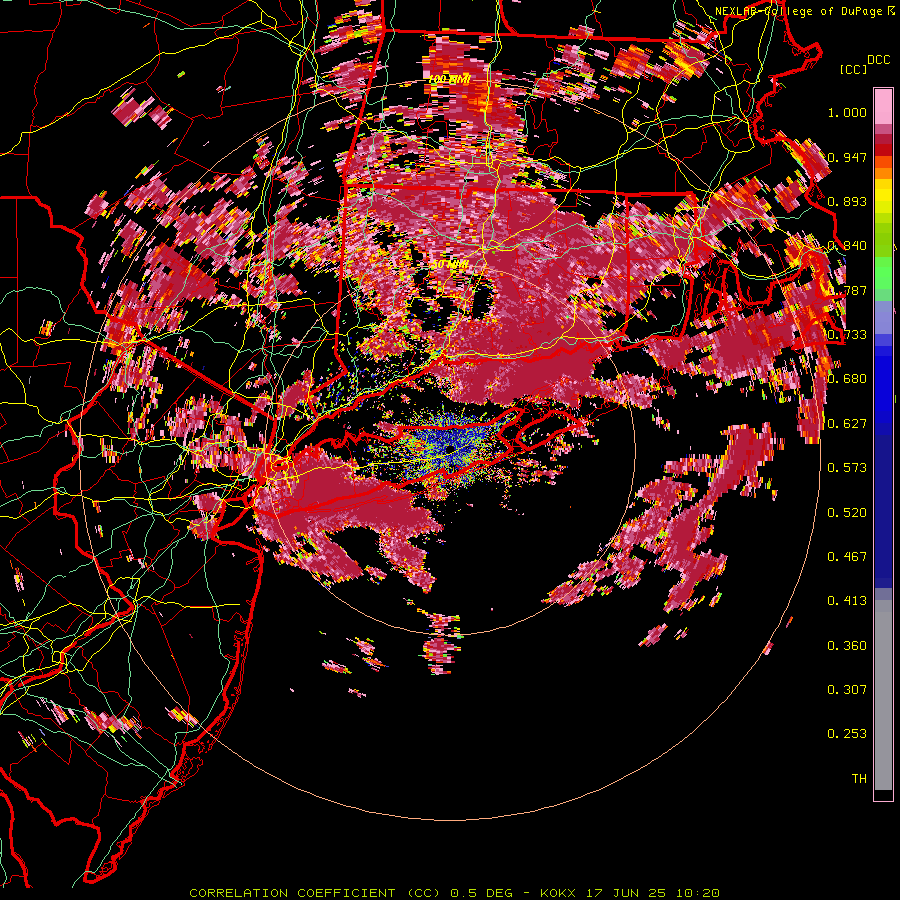Click the TH threshold label
The image size is (900, 900).
pos(859,779)
